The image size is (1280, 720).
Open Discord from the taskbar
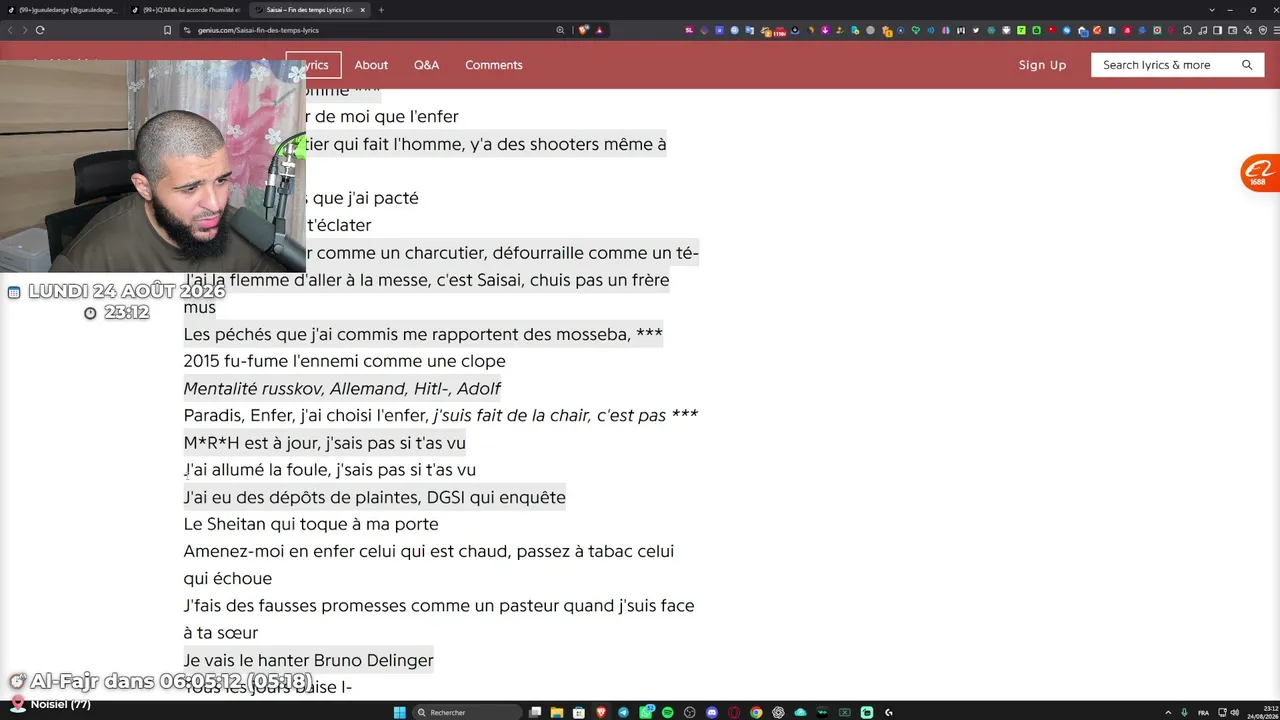coord(712,712)
